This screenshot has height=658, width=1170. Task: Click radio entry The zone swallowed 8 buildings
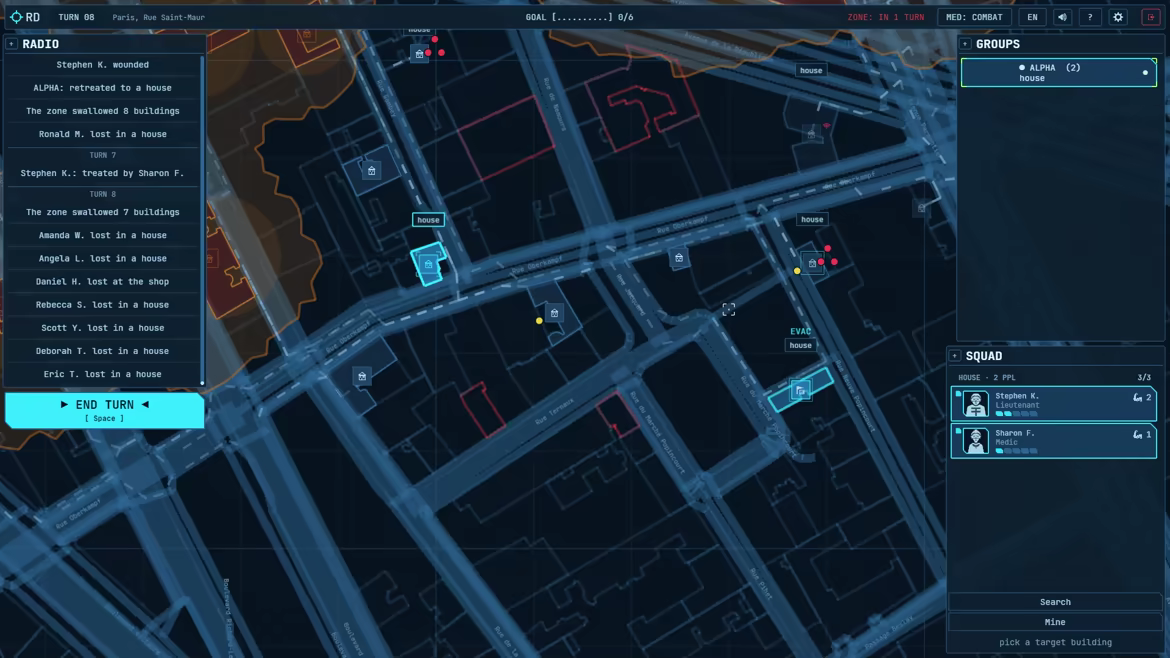102,111
